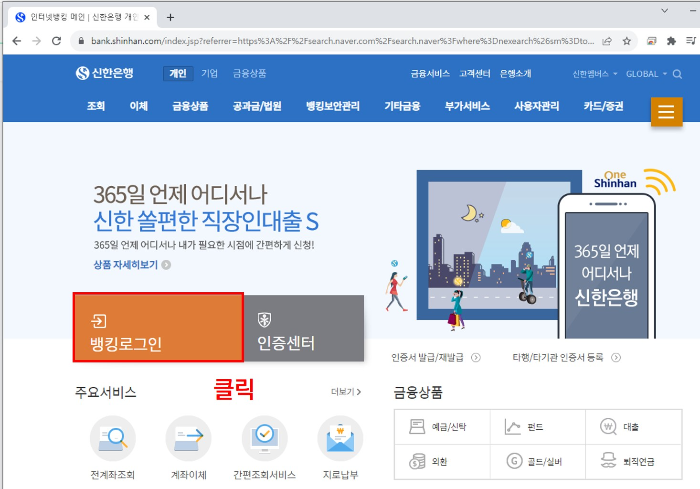The image size is (700, 489).
Task: Select 펀드 chart icon
Action: pos(512,427)
